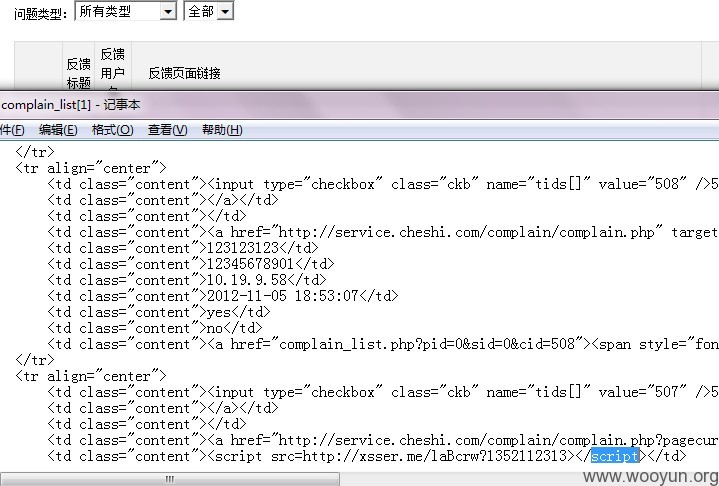This screenshot has width=719, height=486.
Task: Click the IP address 10.19.9.58
Action: click(247, 280)
